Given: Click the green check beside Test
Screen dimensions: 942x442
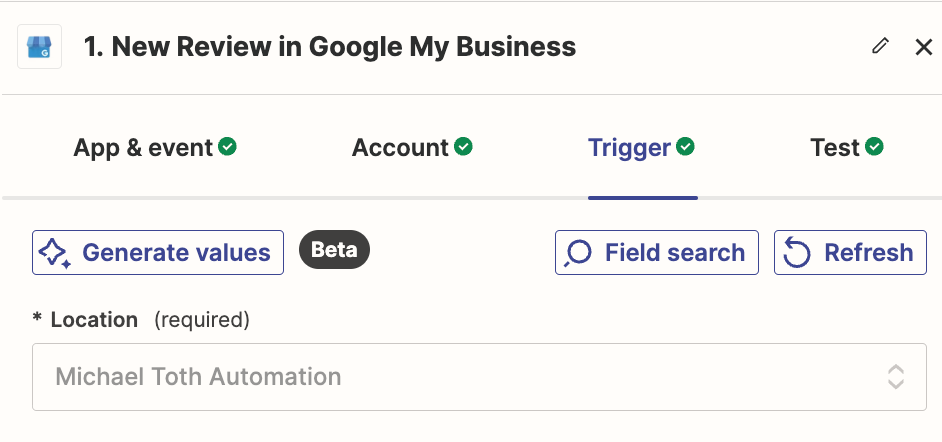Looking at the screenshot, I should 874,147.
